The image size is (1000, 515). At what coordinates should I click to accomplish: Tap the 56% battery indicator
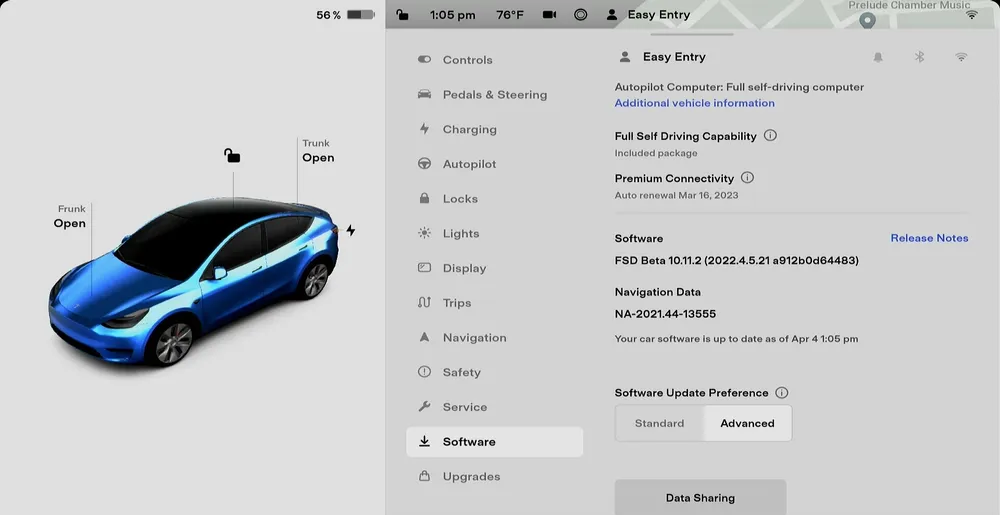(345, 14)
